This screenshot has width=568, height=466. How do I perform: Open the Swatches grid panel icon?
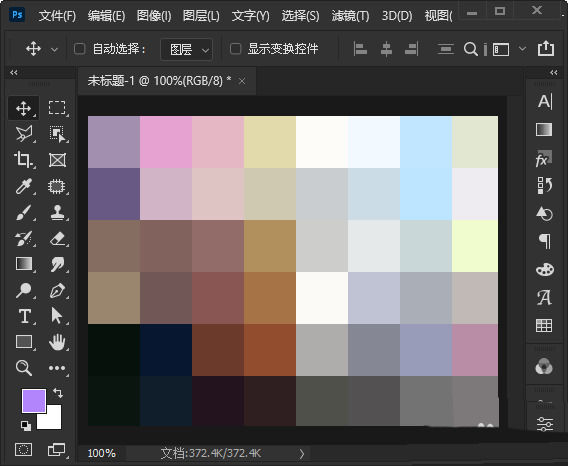click(x=544, y=325)
